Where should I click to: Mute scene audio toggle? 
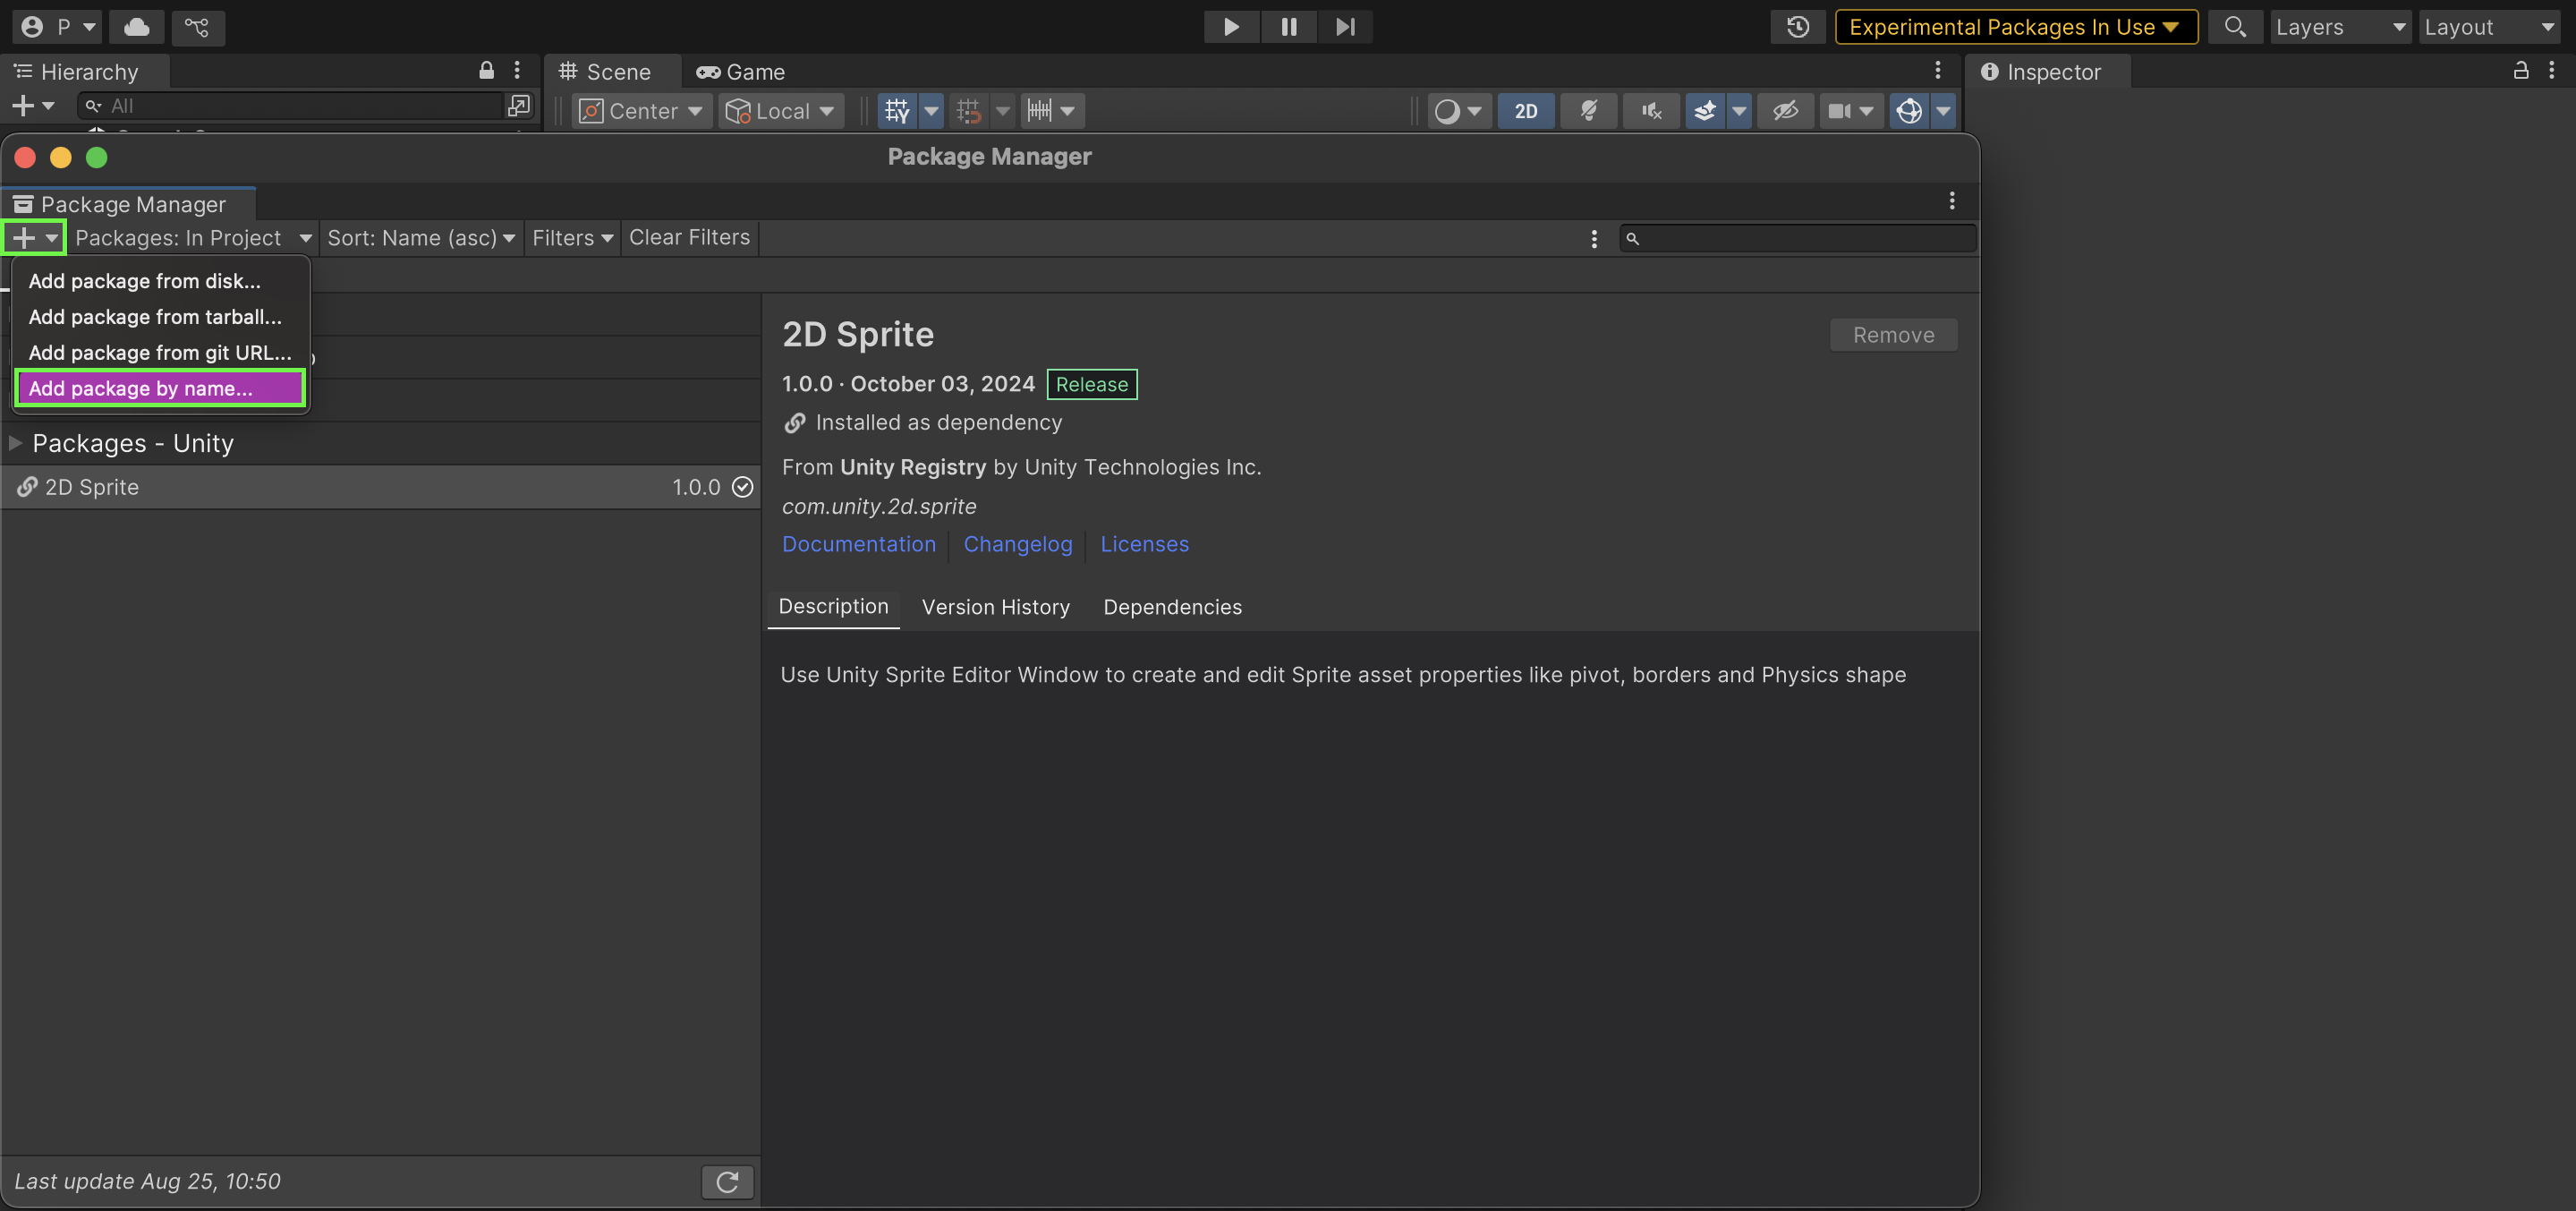(x=1651, y=111)
